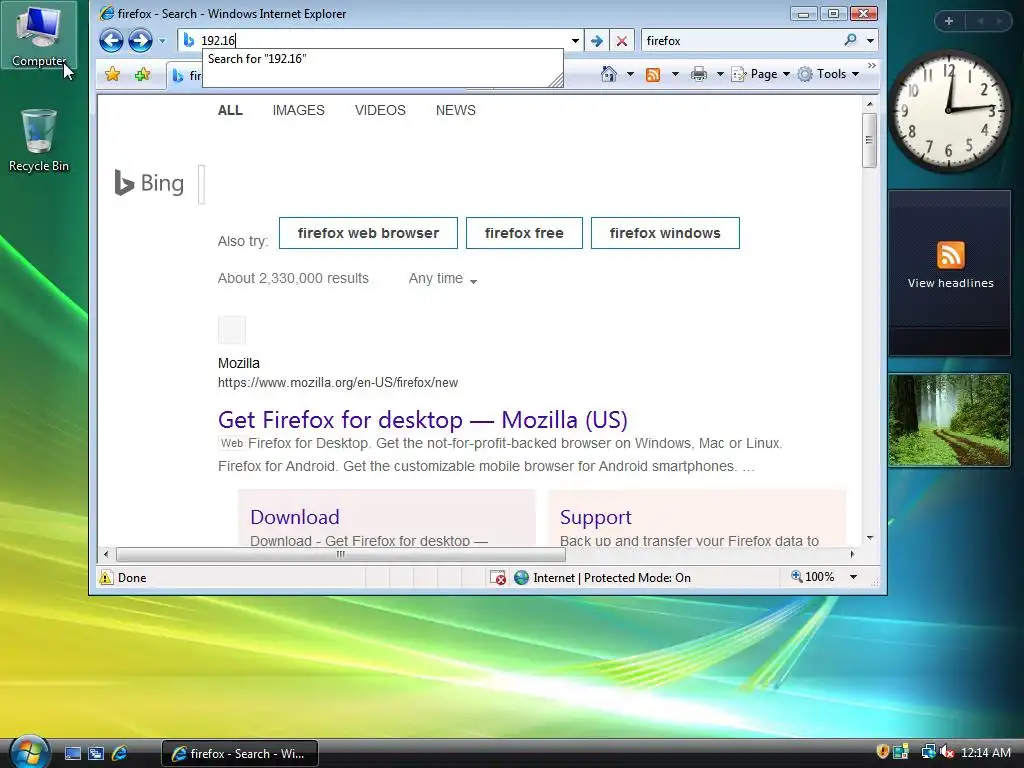Image resolution: width=1024 pixels, height=768 pixels.
Task: Select the Computer desktop icon
Action: click(39, 35)
